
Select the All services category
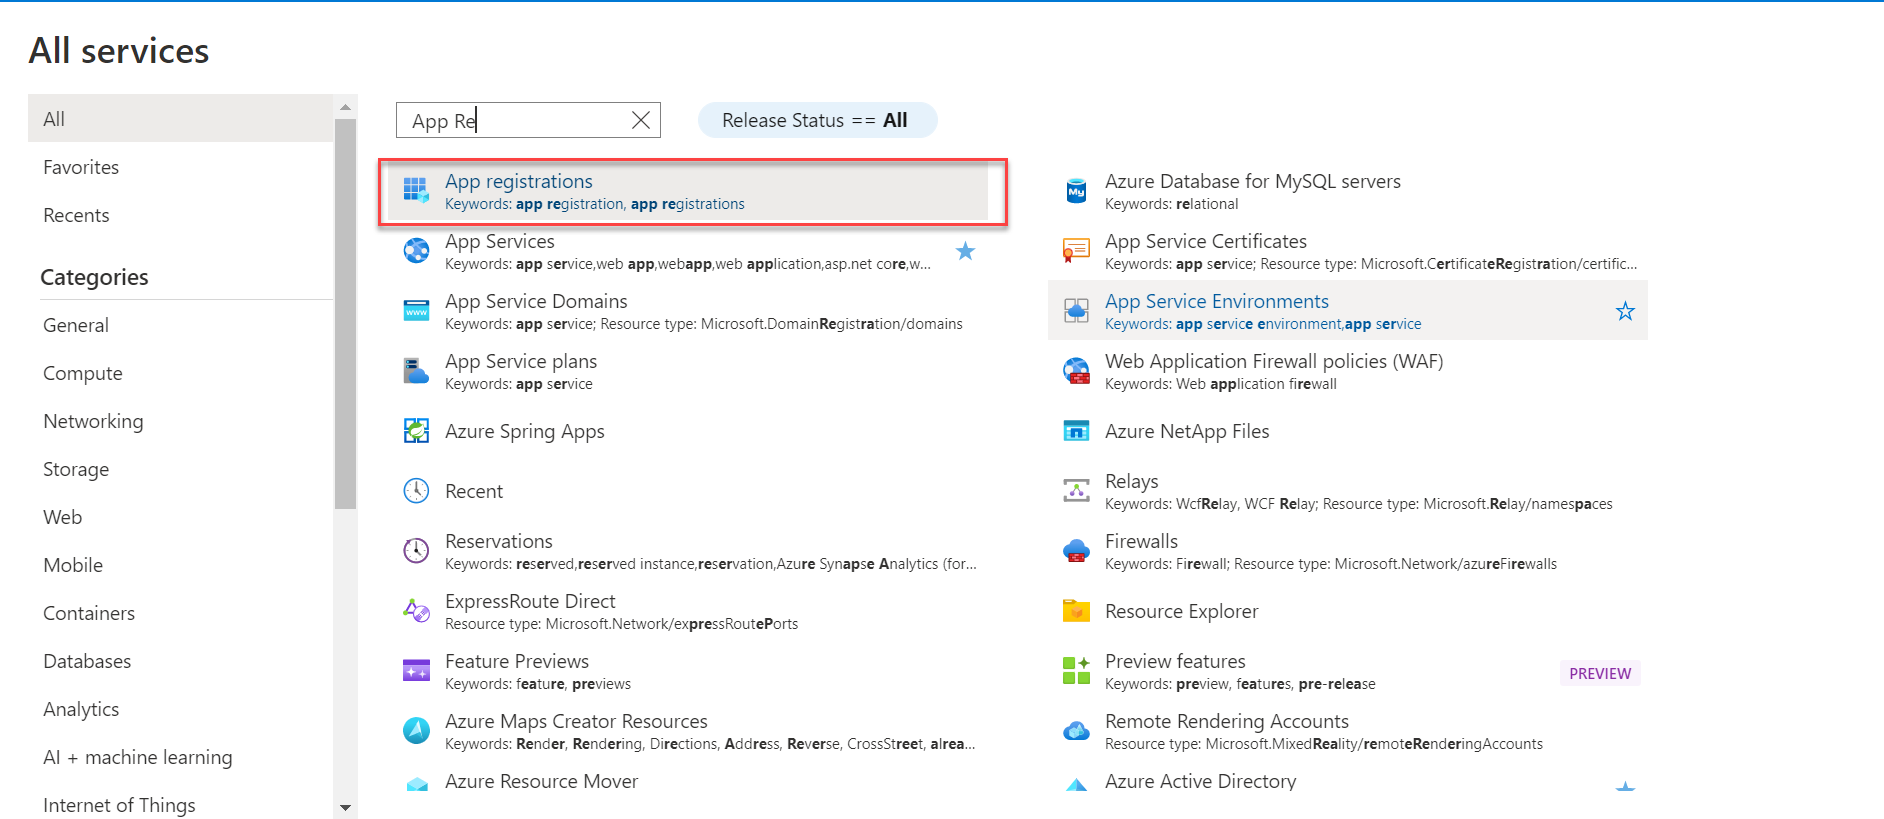(x=181, y=119)
